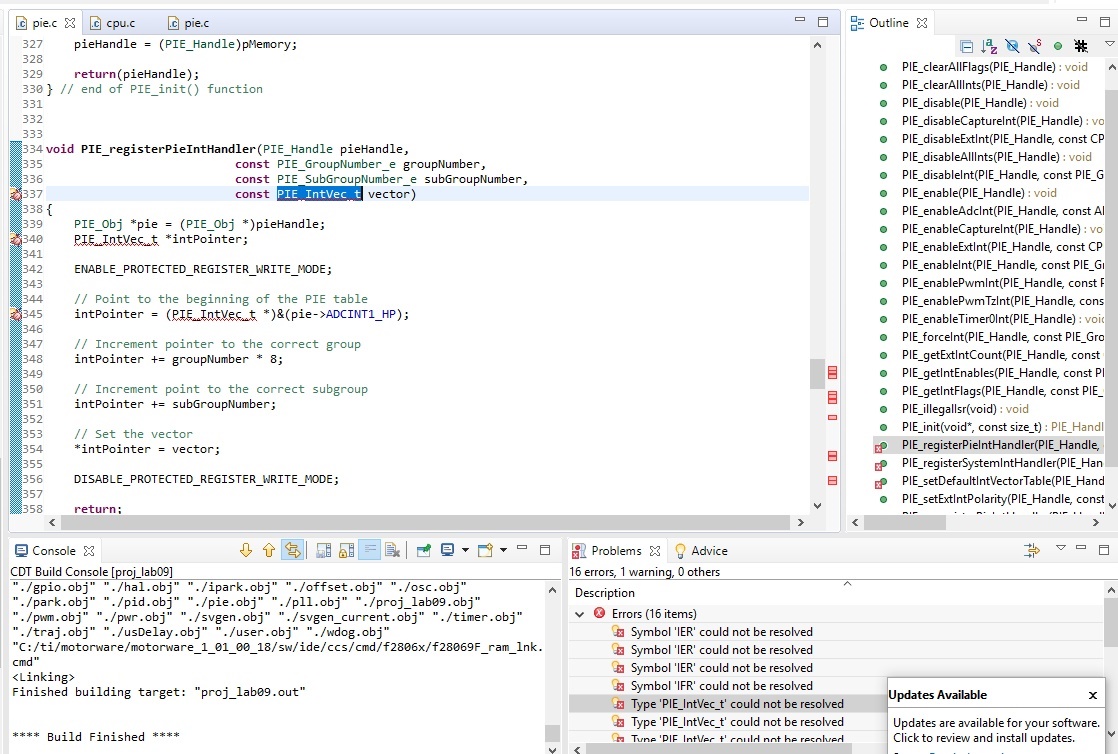Screen dimensions: 1118x754
Task: Pin the build console
Action: tap(425, 549)
